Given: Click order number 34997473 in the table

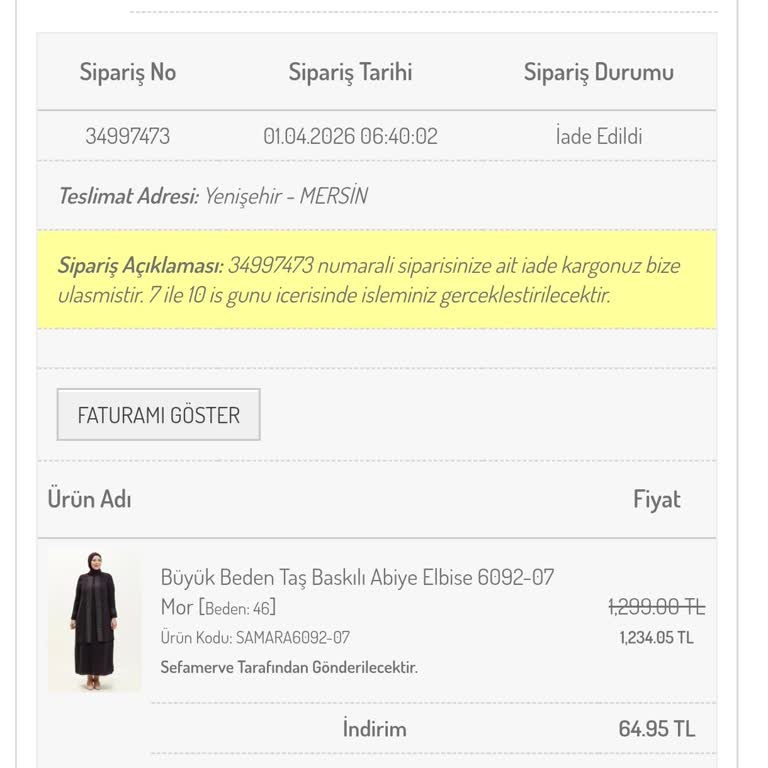Looking at the screenshot, I should (128, 136).
